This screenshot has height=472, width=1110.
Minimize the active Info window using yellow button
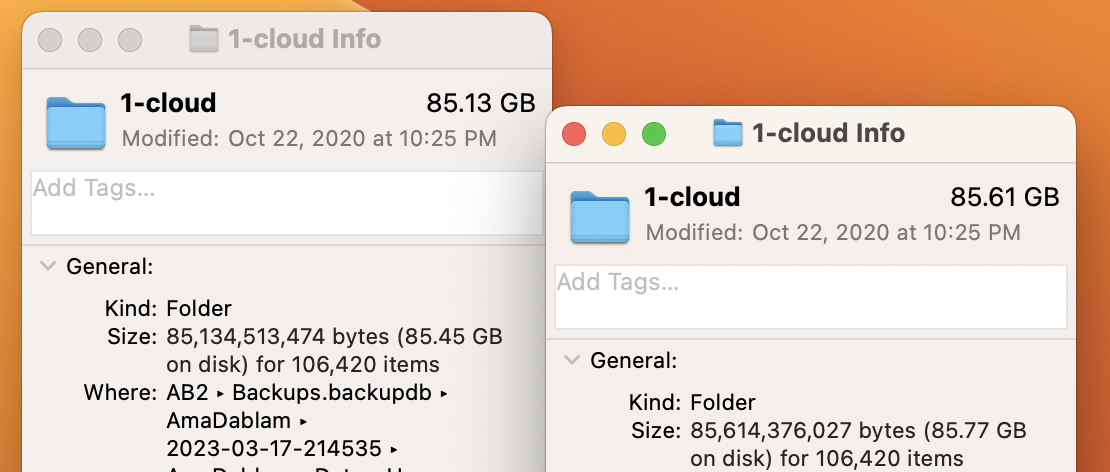click(x=614, y=134)
